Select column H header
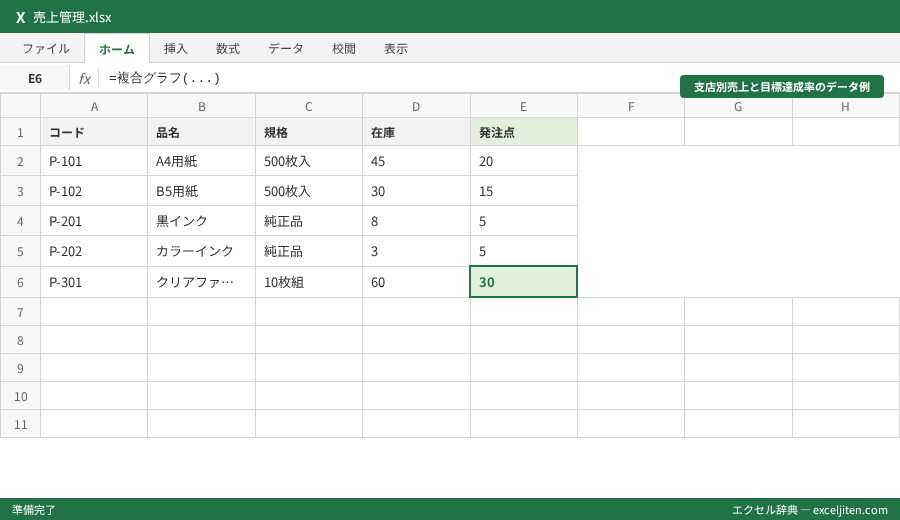Viewport: 900px width, 520px height. click(845, 106)
